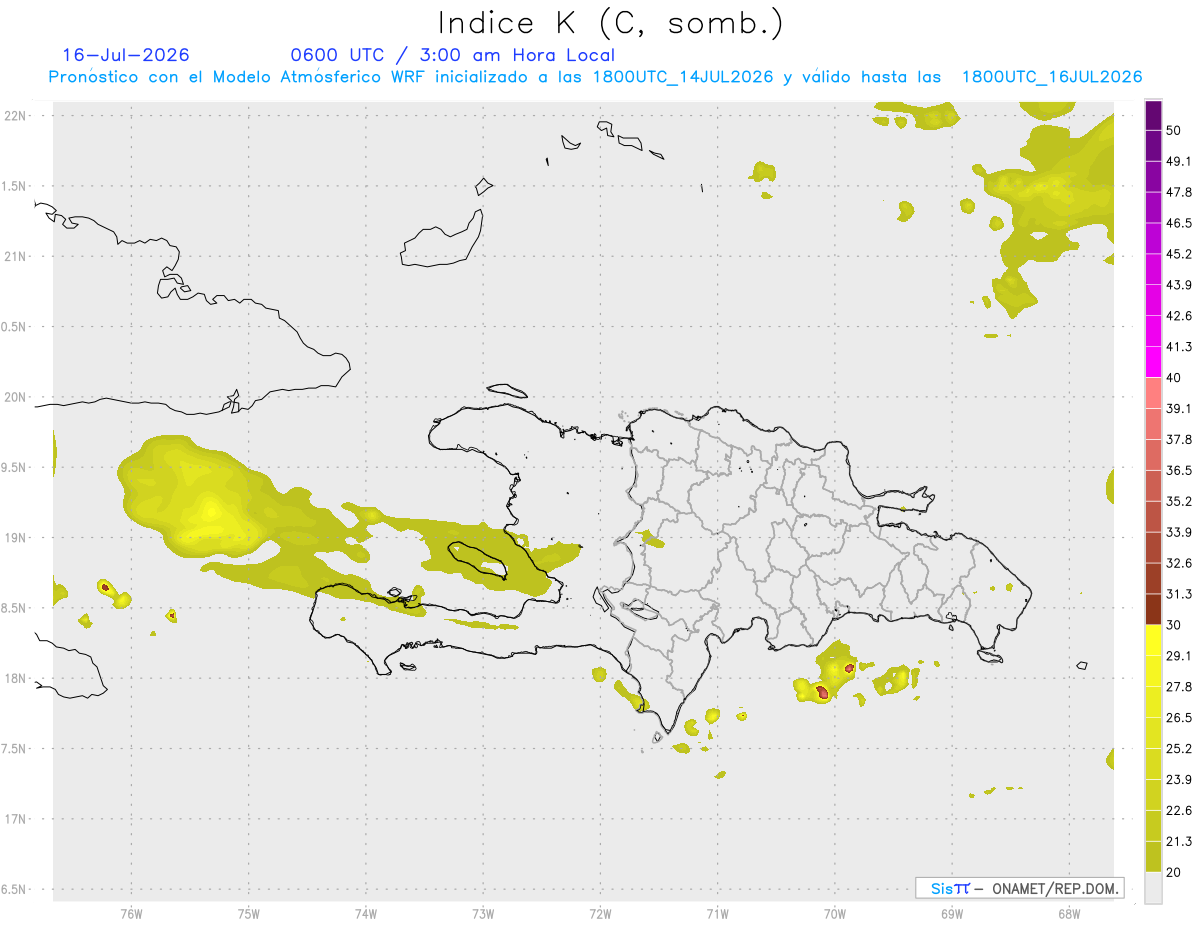Select the bright yellow swatch between 29.1 and 30
This screenshot has width=1200, height=927.
click(x=1153, y=641)
